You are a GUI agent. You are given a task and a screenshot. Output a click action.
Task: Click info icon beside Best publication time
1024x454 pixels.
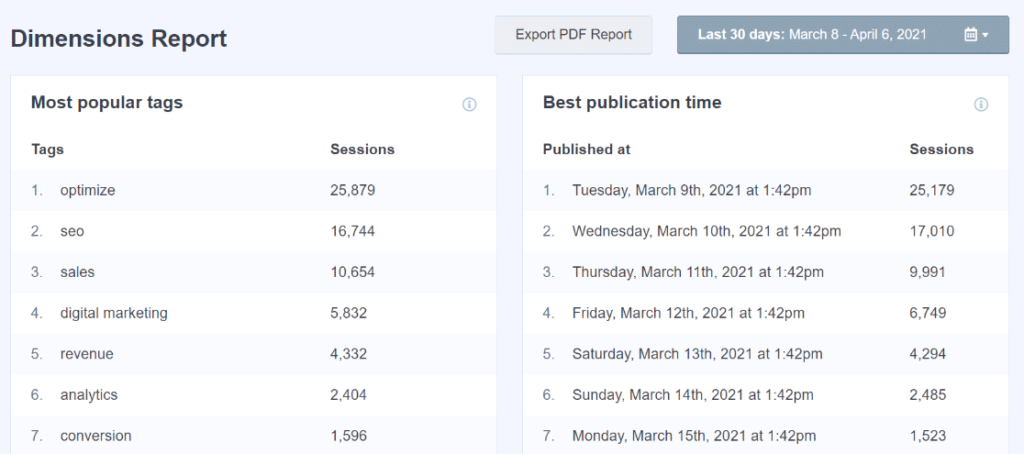[x=981, y=104]
